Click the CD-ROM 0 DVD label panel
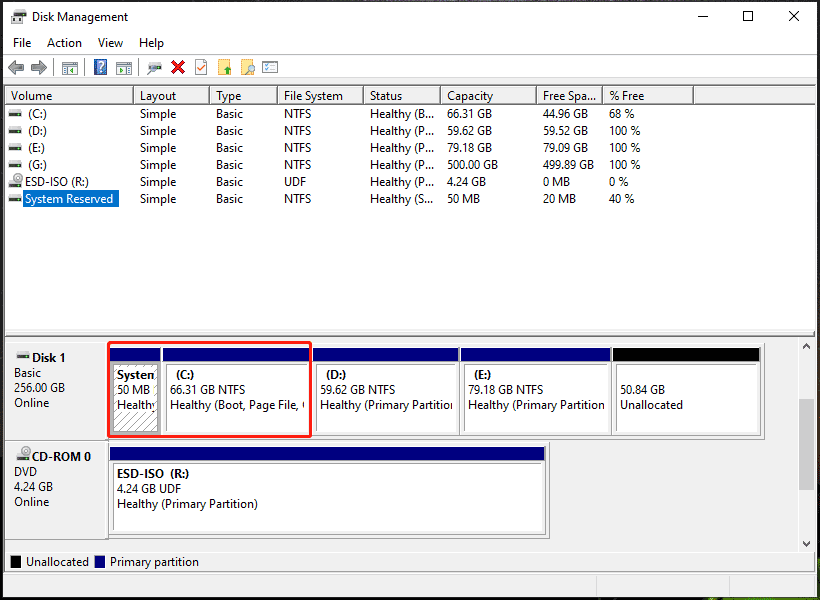The width and height of the screenshot is (820, 600). tap(56, 490)
